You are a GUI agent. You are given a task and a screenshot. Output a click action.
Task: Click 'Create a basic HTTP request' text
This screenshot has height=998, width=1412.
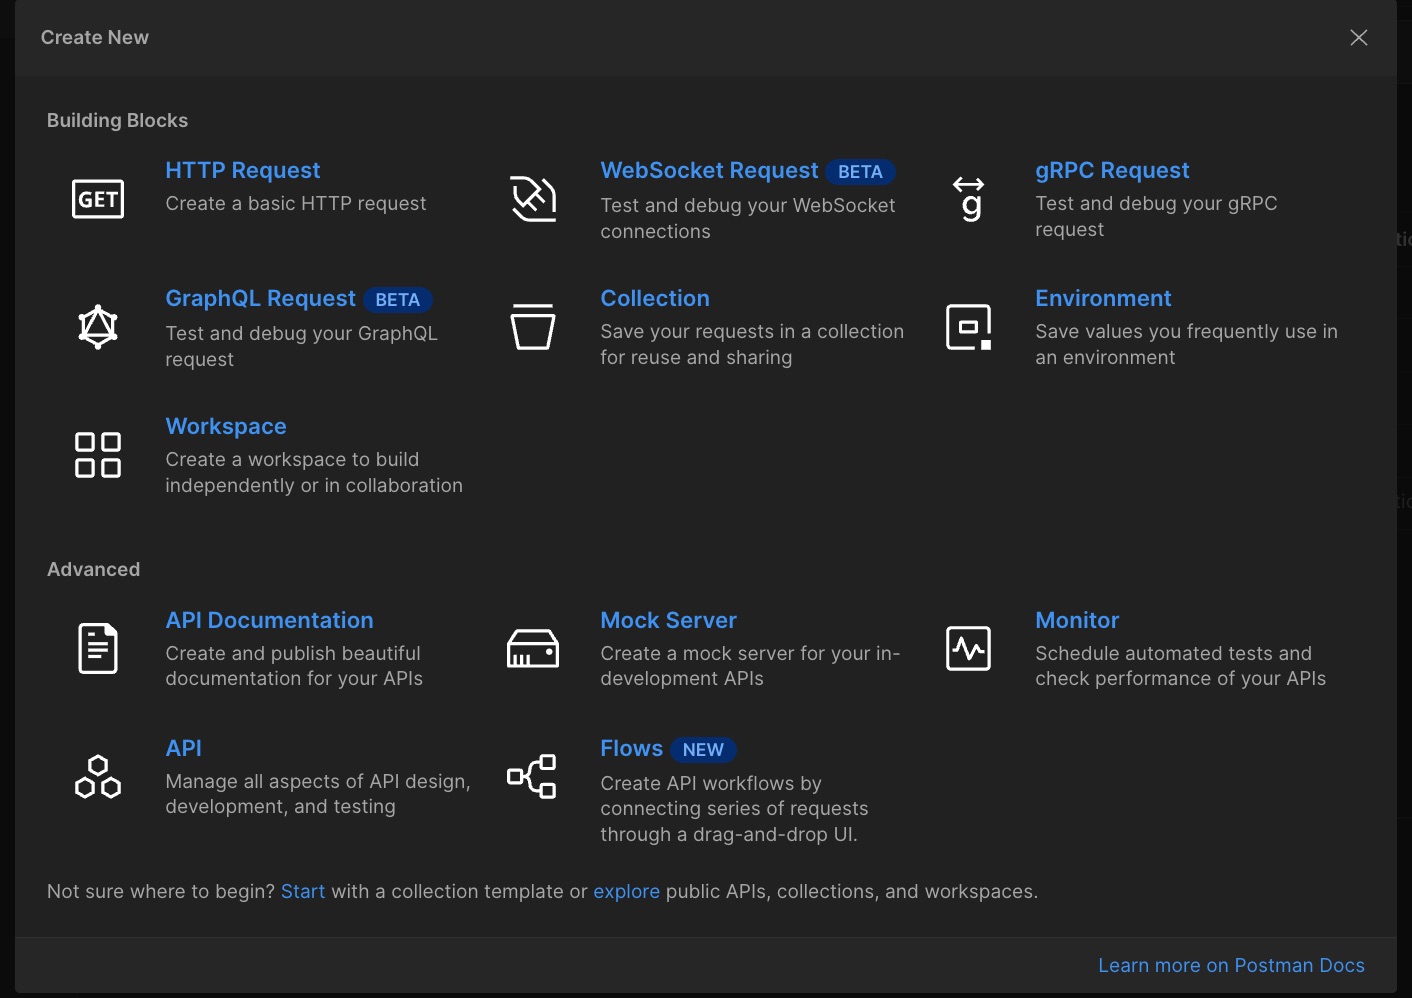click(x=296, y=203)
